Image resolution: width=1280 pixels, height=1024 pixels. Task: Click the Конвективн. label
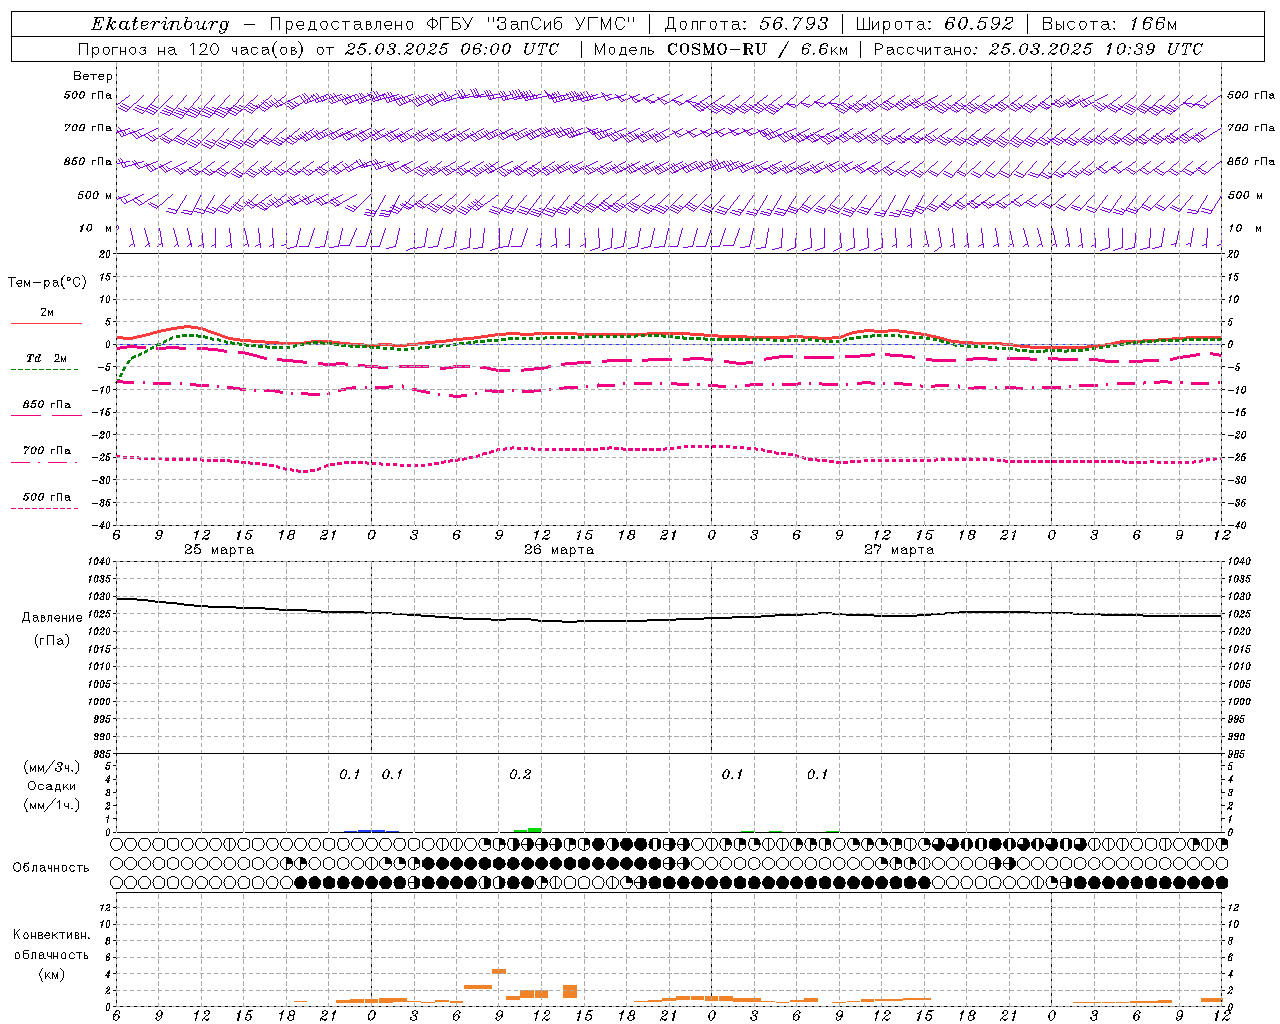tap(51, 935)
